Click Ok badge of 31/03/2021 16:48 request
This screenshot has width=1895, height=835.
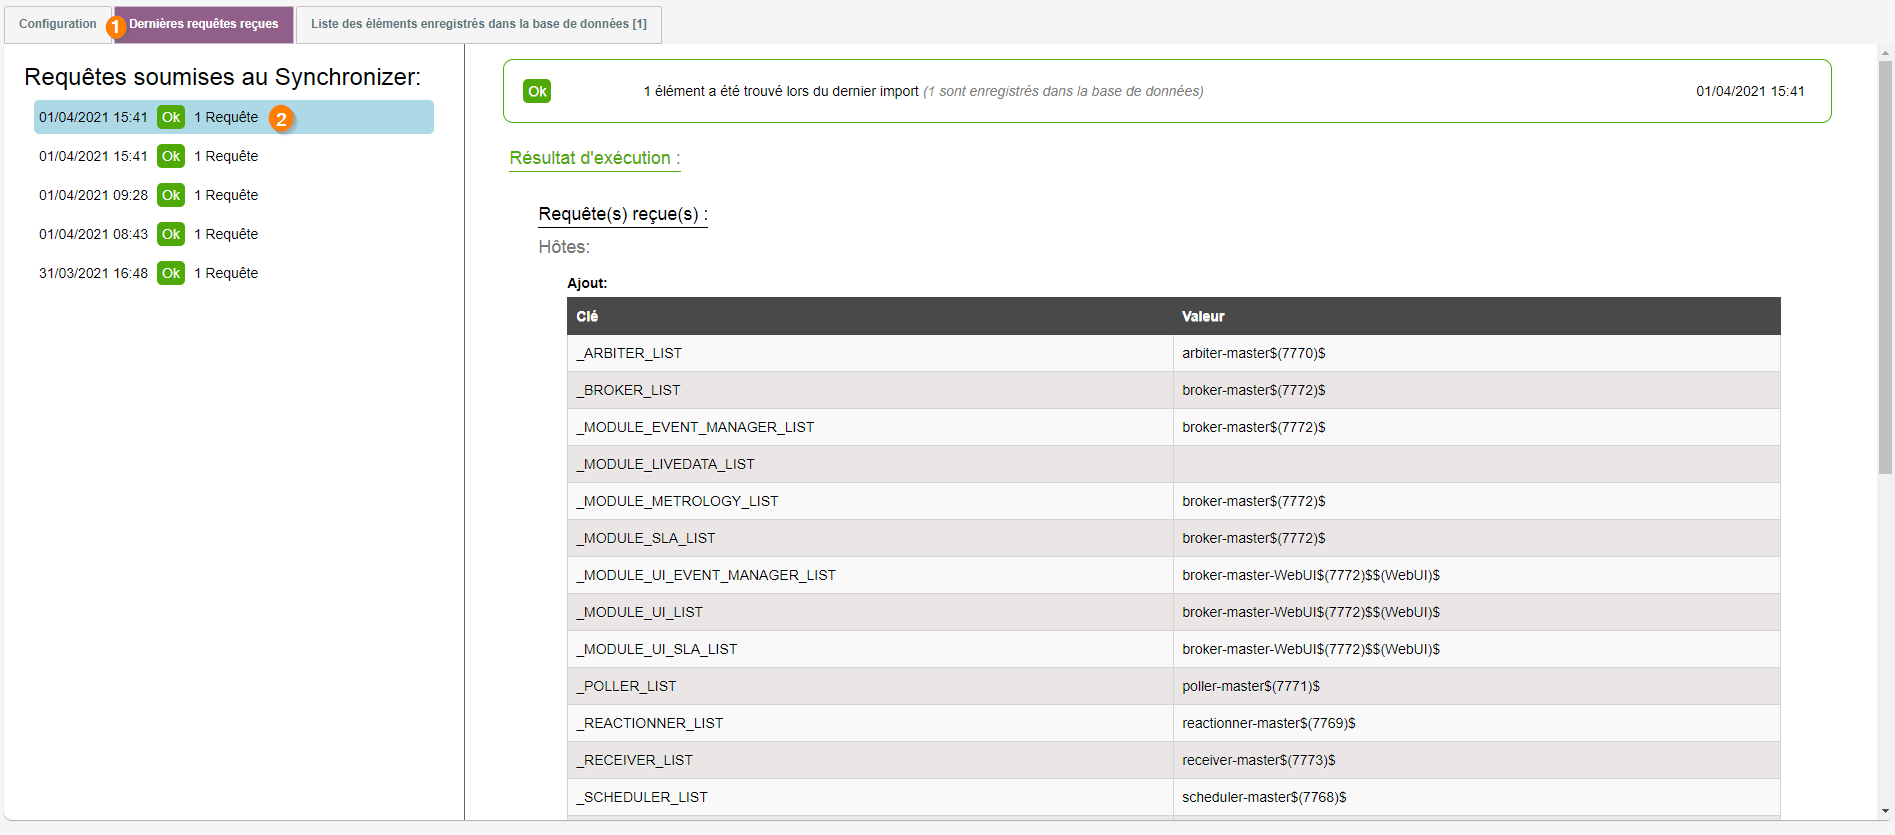[171, 273]
